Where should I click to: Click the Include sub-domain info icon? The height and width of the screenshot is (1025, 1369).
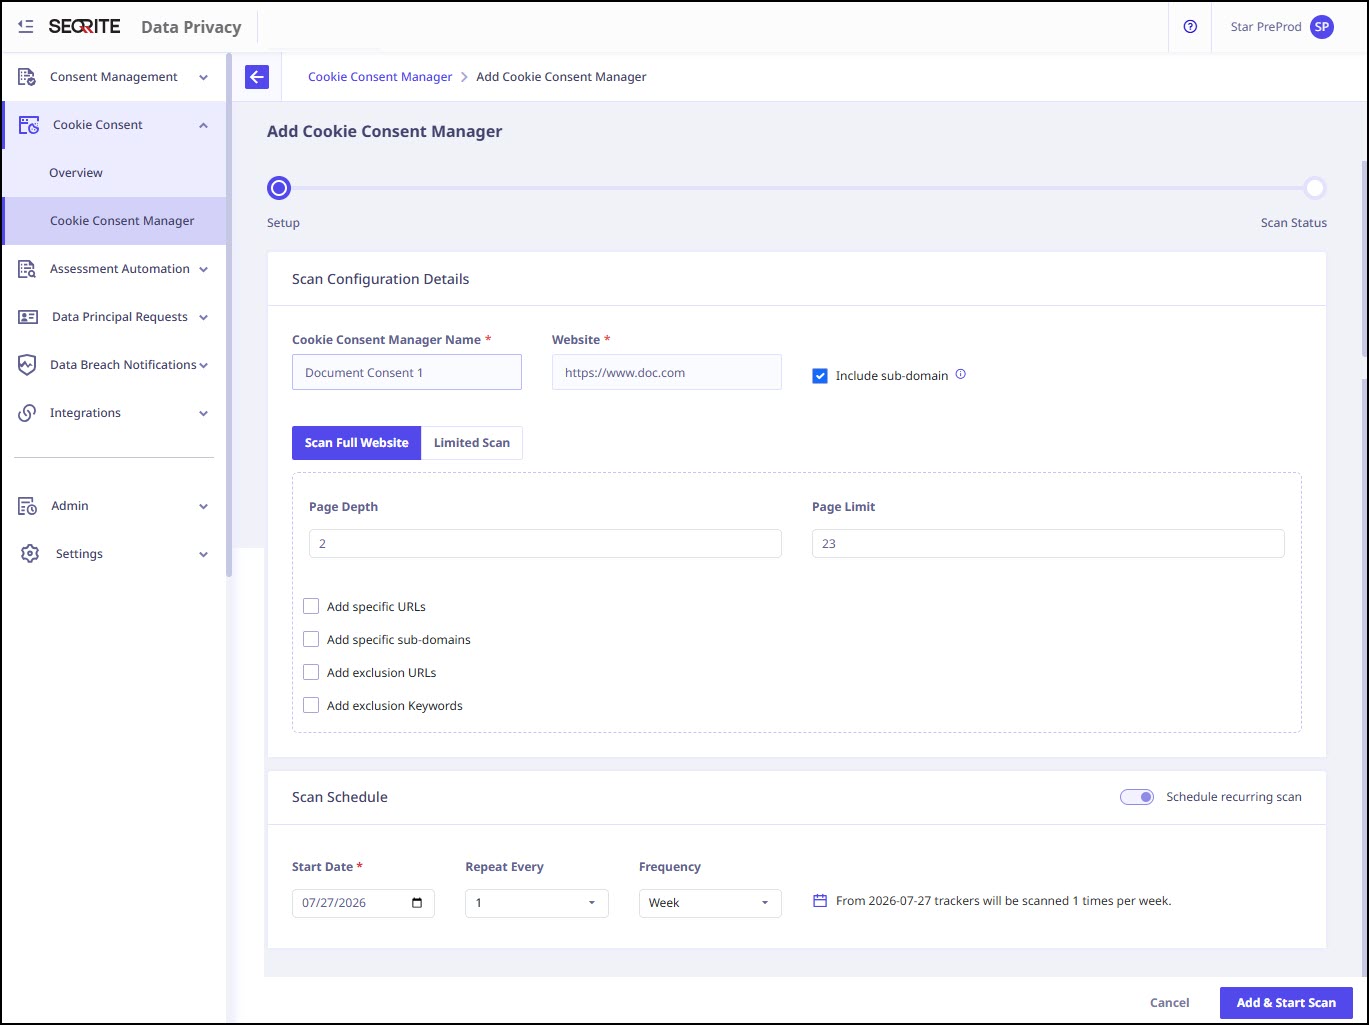point(960,375)
